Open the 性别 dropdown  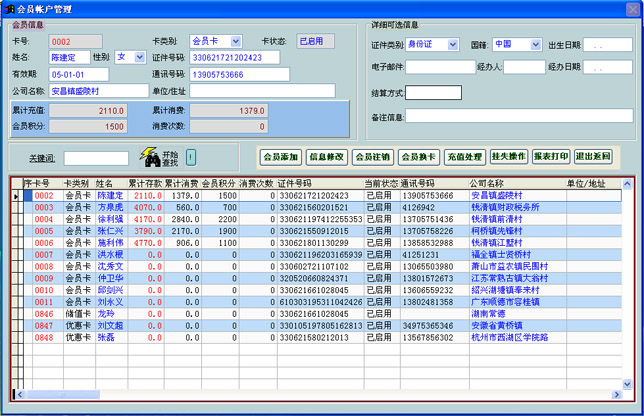(x=139, y=58)
